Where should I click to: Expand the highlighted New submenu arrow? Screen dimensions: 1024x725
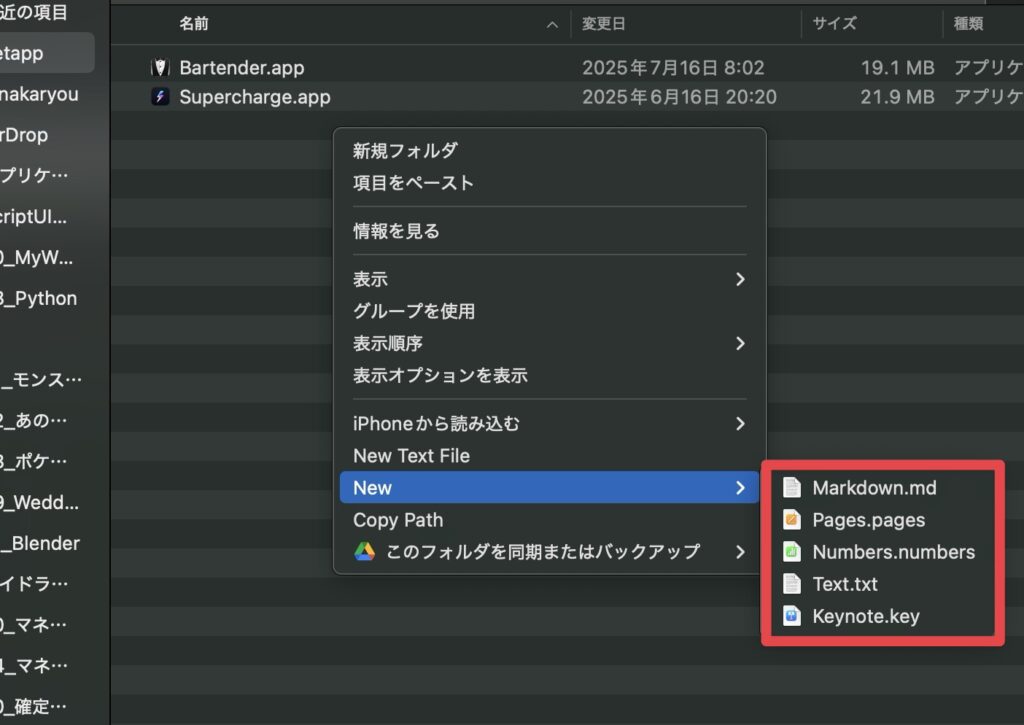point(740,488)
